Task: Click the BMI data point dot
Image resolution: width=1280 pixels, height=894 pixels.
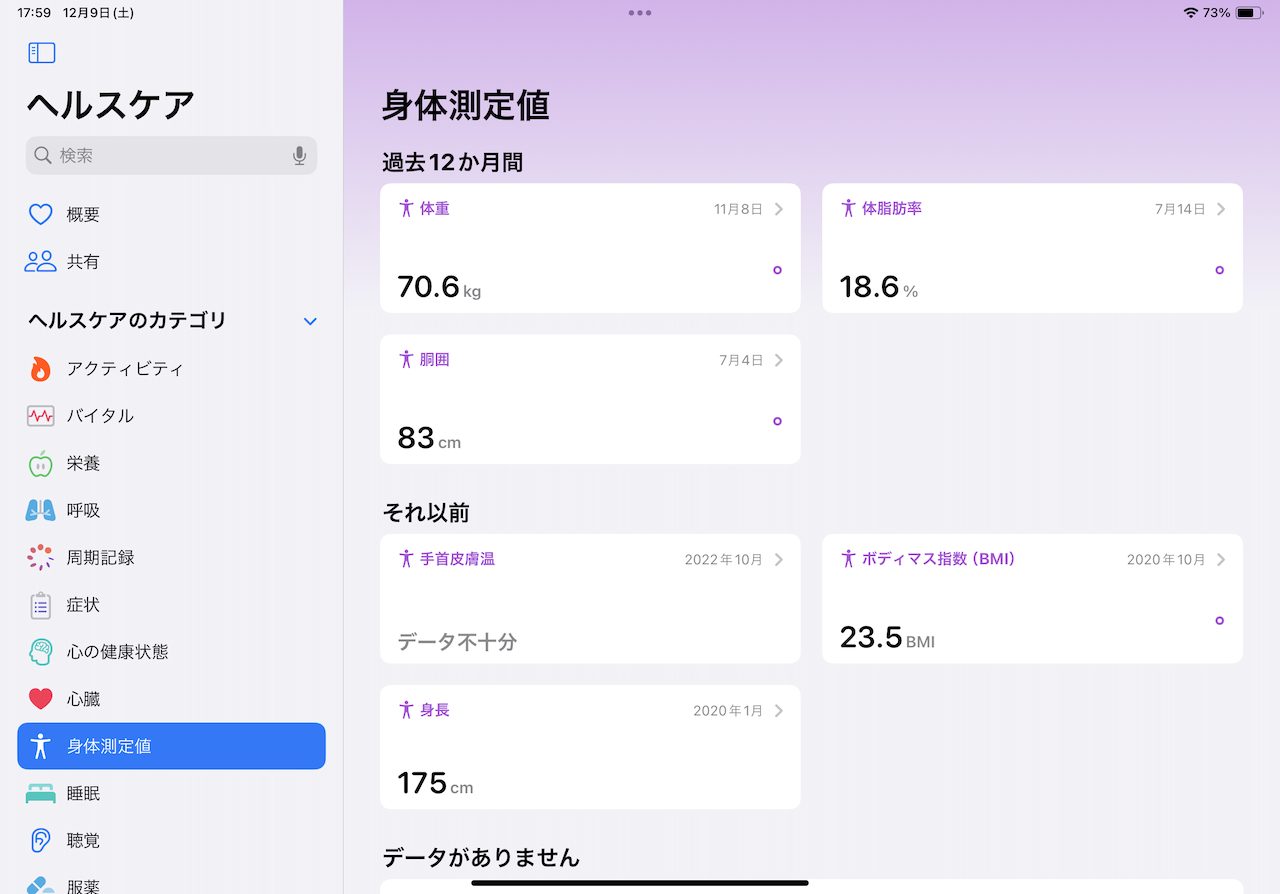Action: pos(1219,620)
